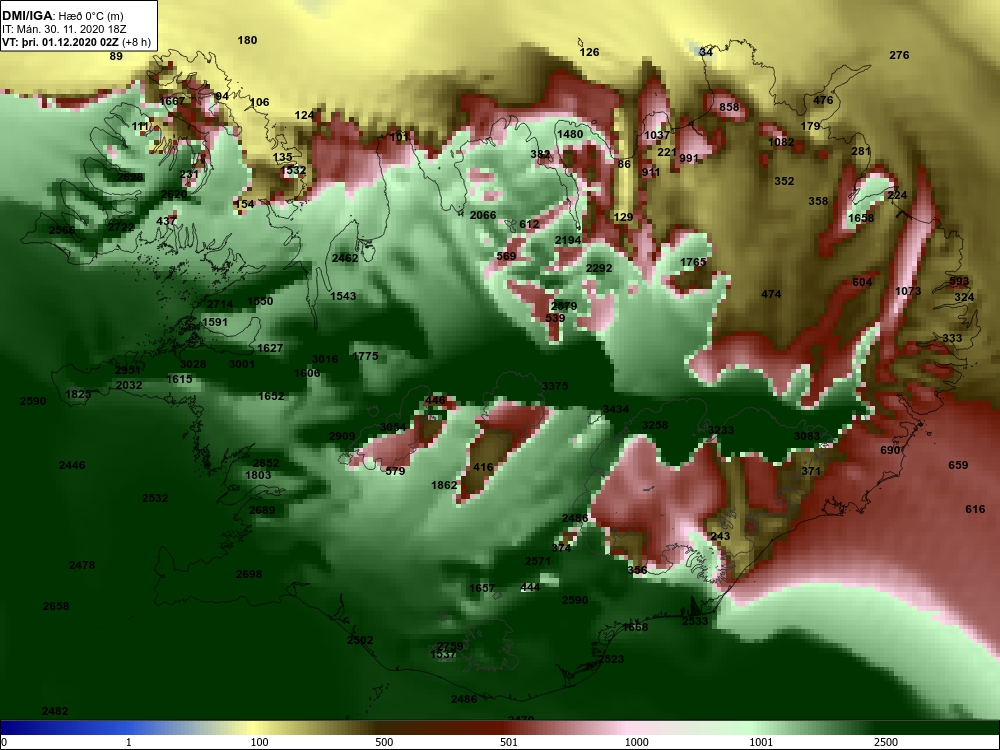This screenshot has height=750, width=1000.
Task: Click the map value 2714
Action: [220, 304]
